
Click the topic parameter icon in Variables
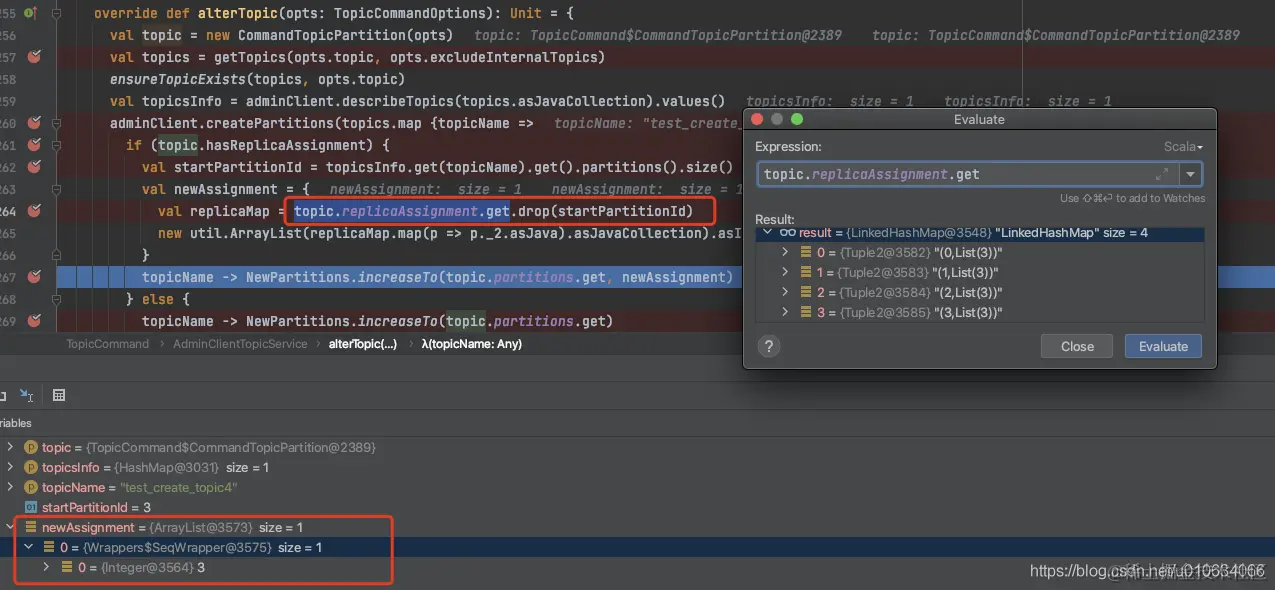tap(30, 447)
